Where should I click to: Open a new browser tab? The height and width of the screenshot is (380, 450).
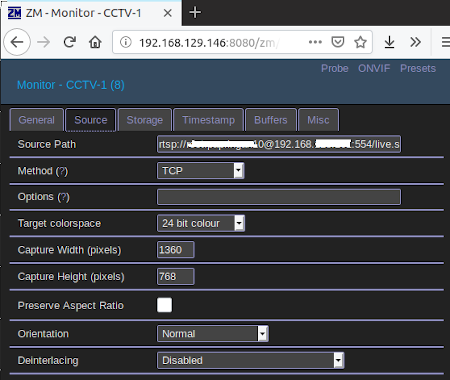point(195,13)
